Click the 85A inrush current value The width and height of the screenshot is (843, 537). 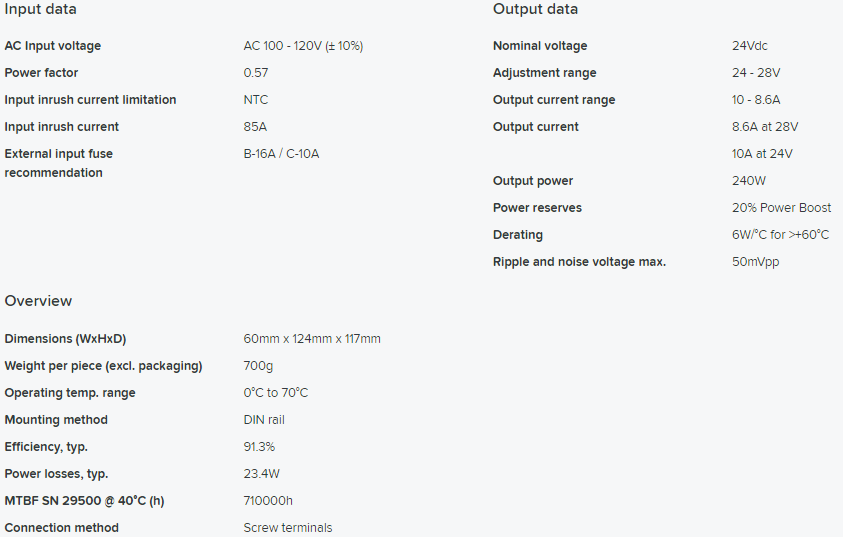pos(255,126)
